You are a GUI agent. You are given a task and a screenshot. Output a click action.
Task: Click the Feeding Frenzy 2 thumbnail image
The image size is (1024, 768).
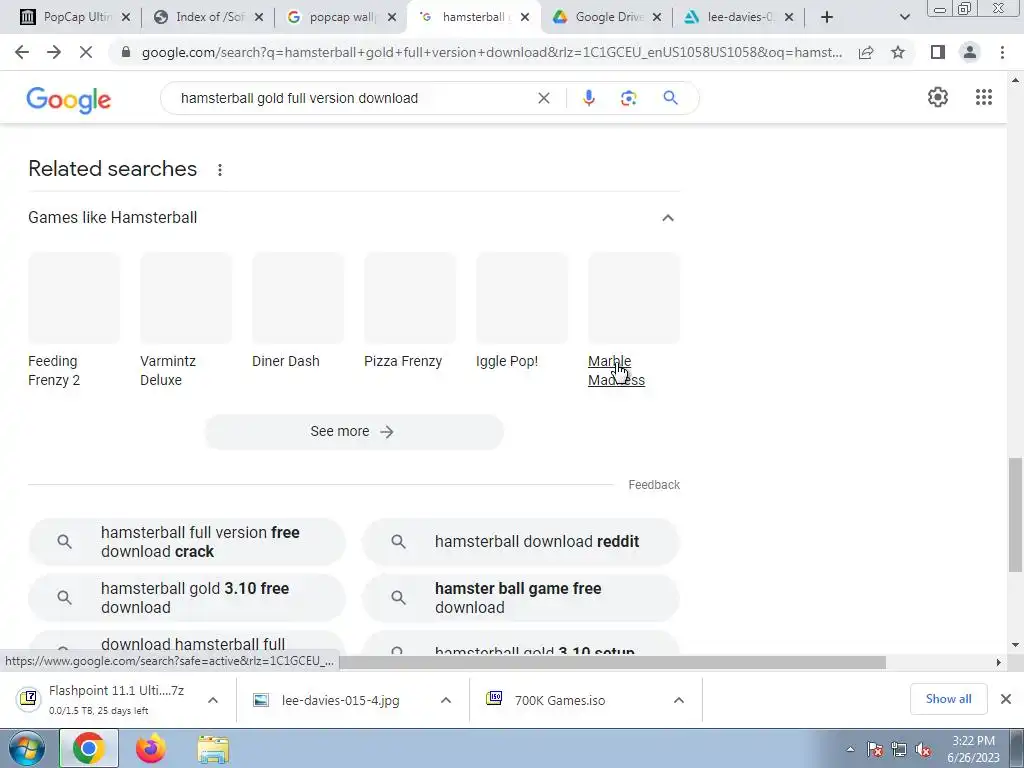coord(74,298)
